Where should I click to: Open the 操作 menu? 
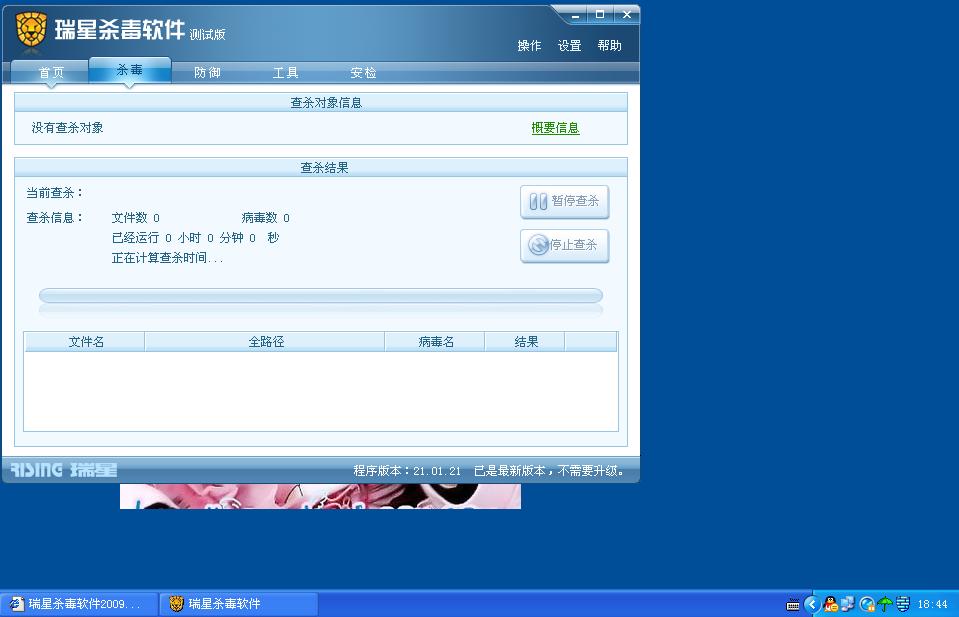[x=529, y=46]
